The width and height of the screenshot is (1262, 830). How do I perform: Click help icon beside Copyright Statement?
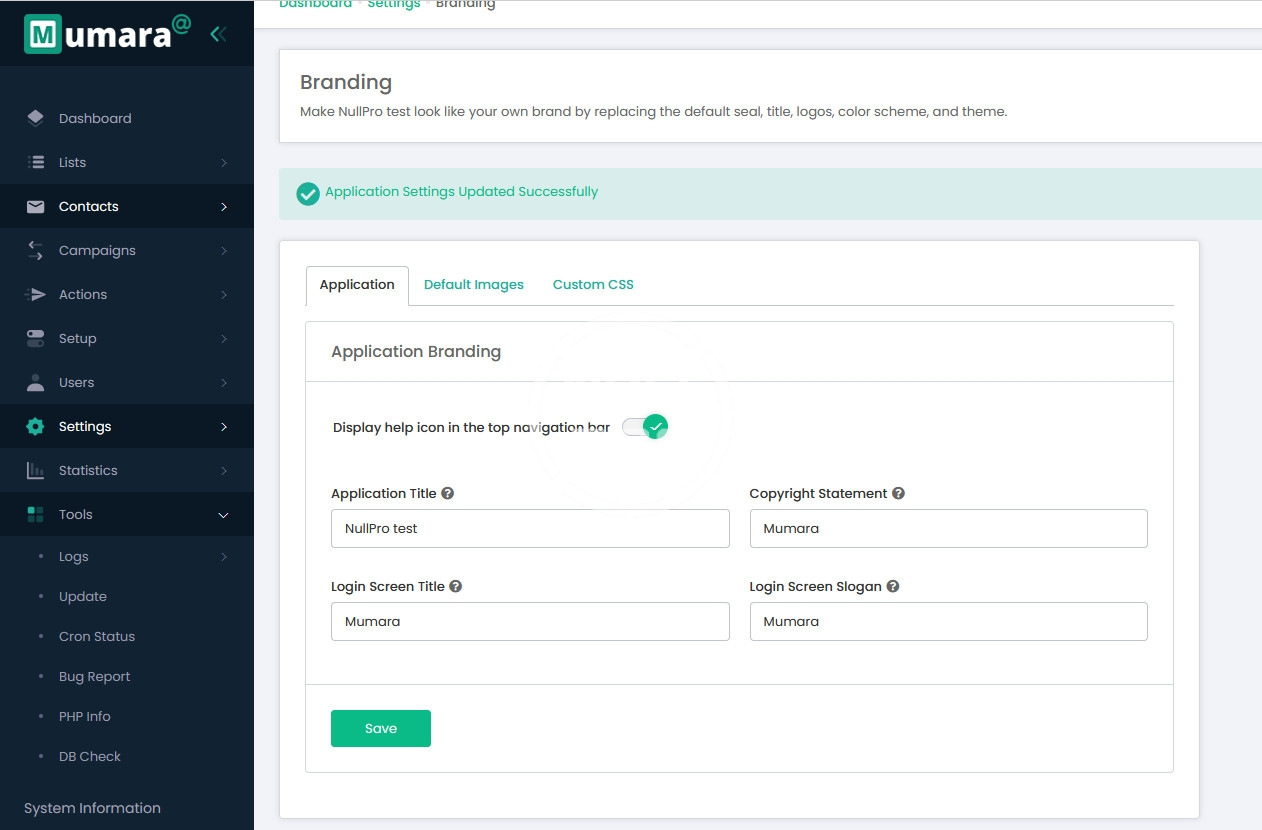point(898,493)
